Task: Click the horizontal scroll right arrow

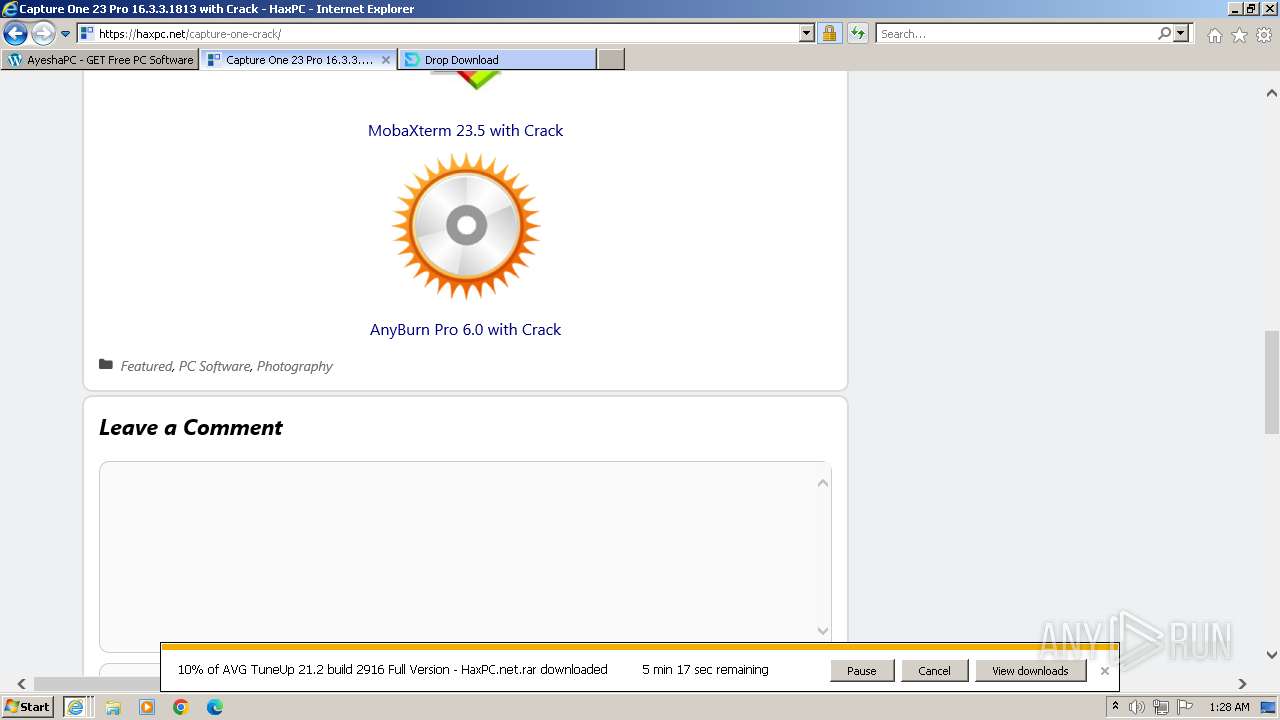Action: pyautogui.click(x=1242, y=684)
